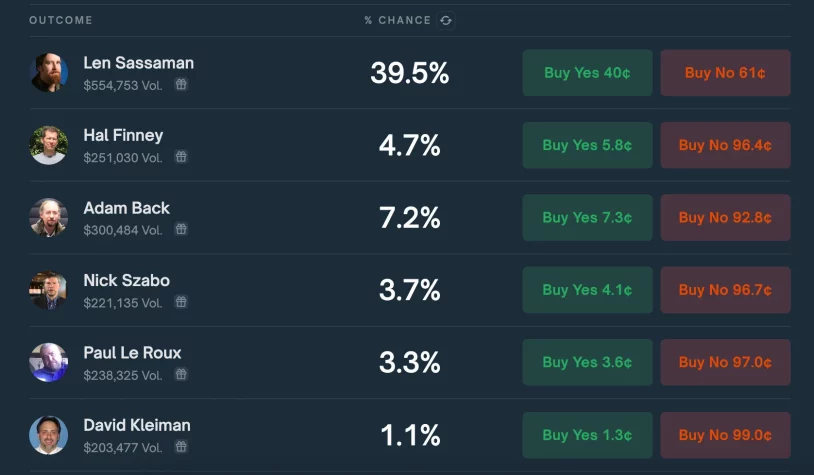Open the Adam Back outcome name
Viewport: 814px width, 475px height.
point(127,208)
